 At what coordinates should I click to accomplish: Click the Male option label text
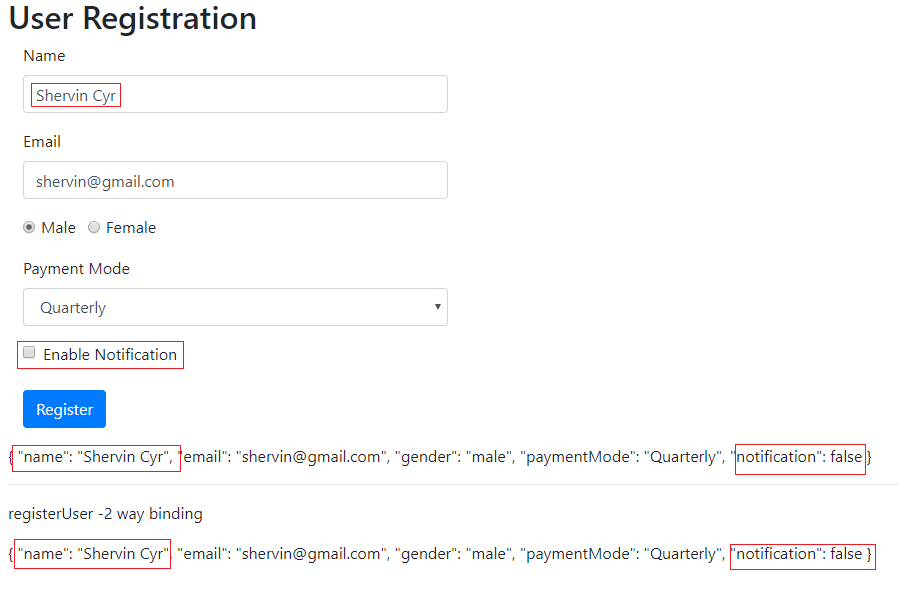pos(58,228)
